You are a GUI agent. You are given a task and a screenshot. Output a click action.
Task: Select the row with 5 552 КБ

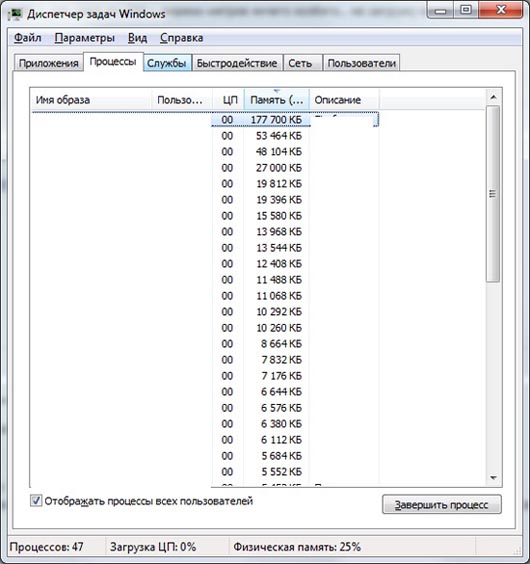tap(205, 472)
